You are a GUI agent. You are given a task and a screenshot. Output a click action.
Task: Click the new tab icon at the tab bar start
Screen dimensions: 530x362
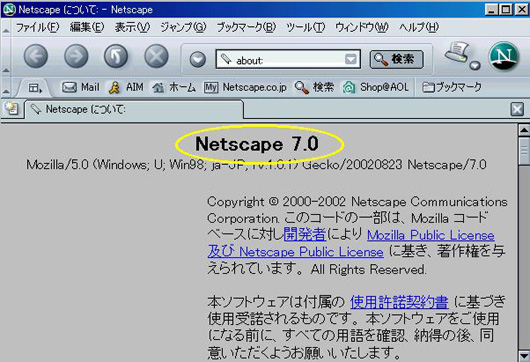(12, 109)
